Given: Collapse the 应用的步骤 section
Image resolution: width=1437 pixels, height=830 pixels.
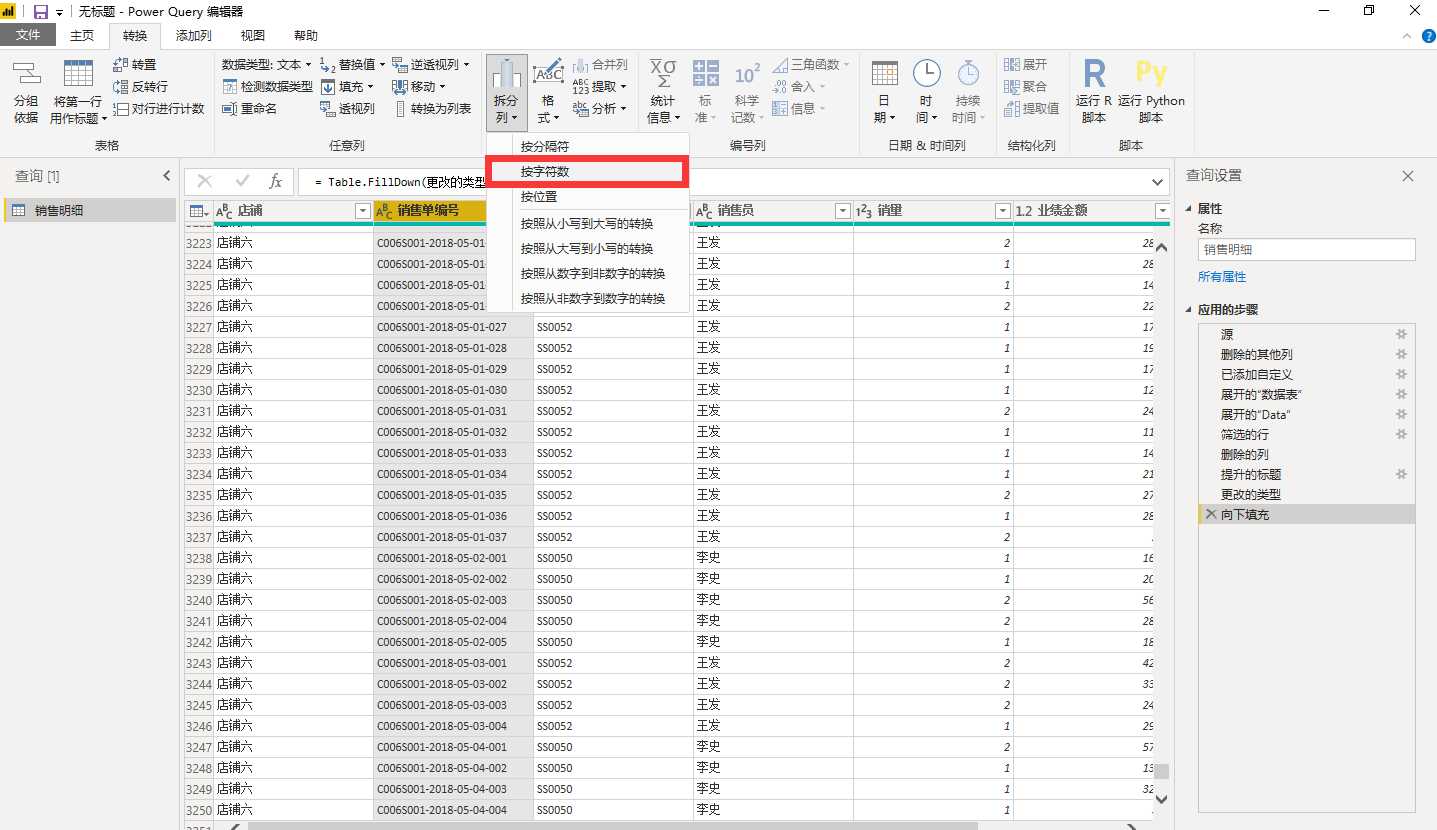Looking at the screenshot, I should [1189, 310].
